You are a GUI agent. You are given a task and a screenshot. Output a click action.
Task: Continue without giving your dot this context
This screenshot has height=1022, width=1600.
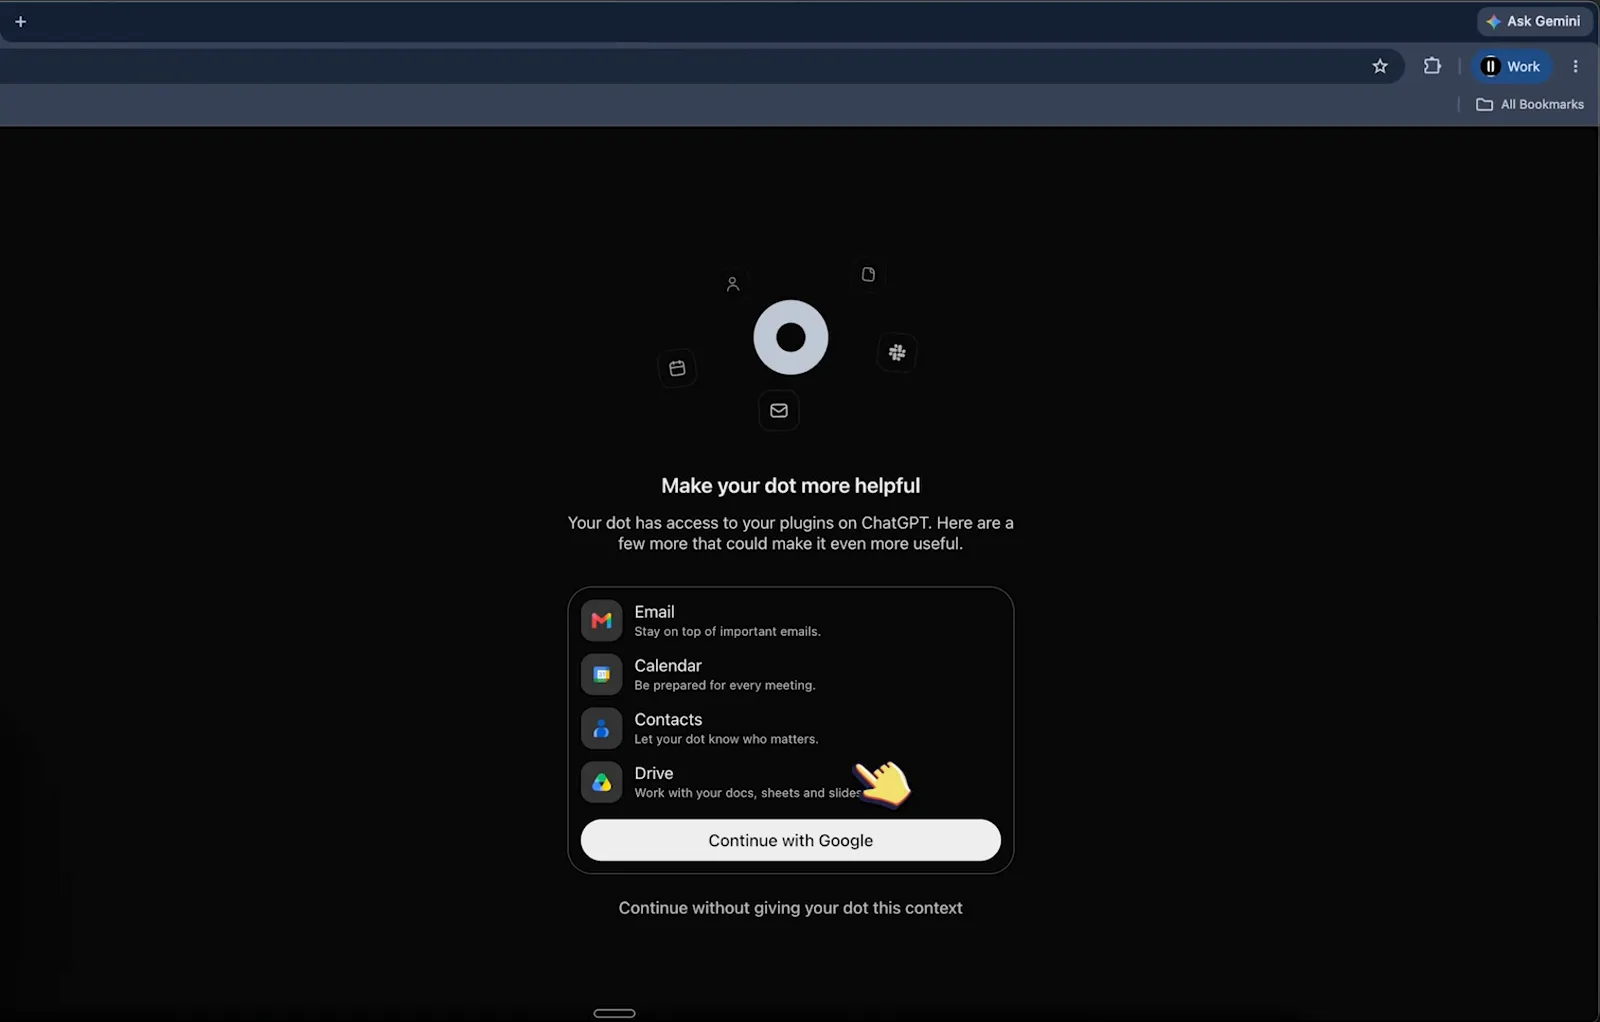tap(790, 908)
